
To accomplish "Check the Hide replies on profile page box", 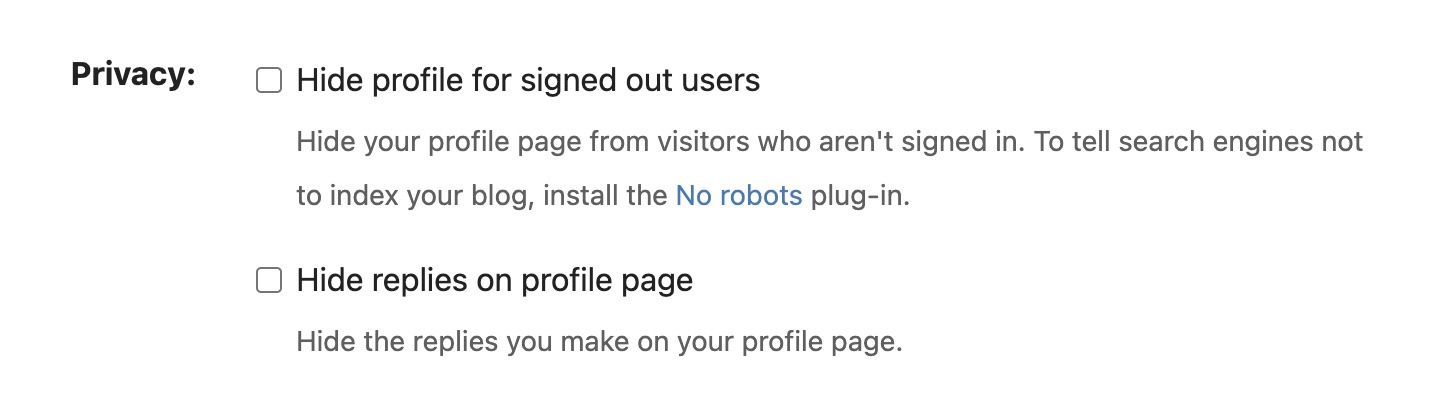I will [269, 281].
